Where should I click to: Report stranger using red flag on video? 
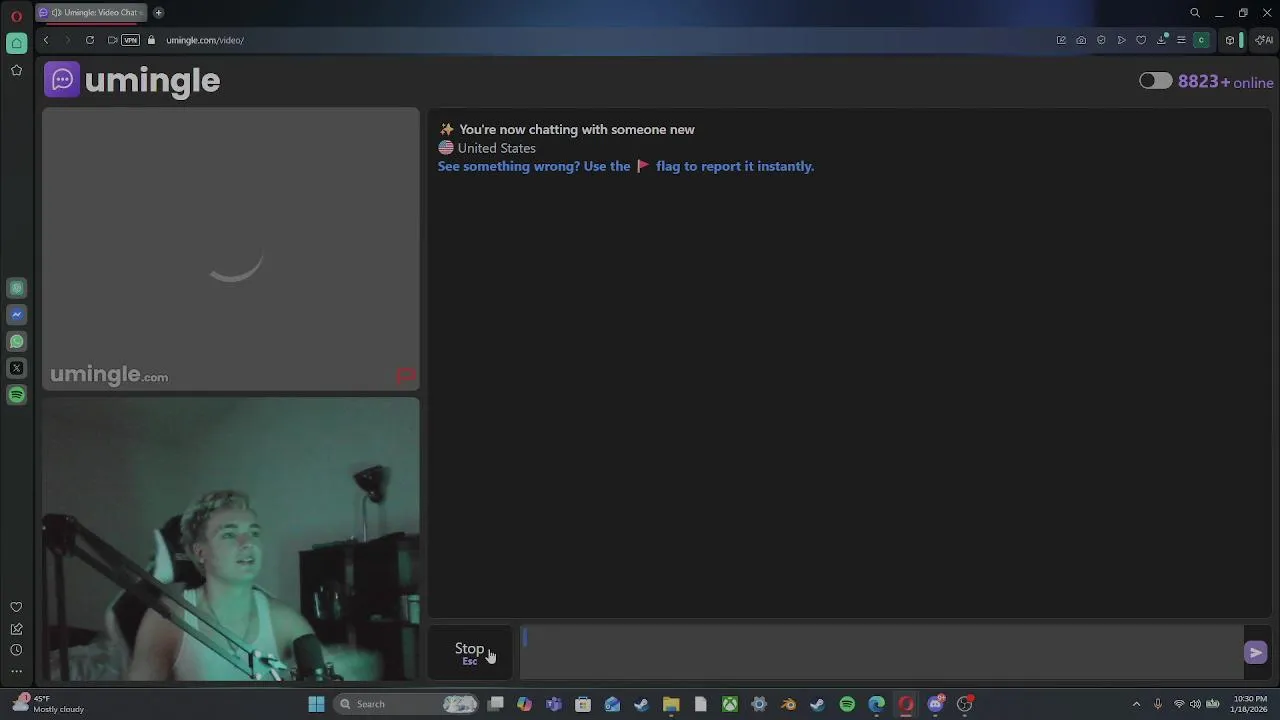click(x=405, y=376)
